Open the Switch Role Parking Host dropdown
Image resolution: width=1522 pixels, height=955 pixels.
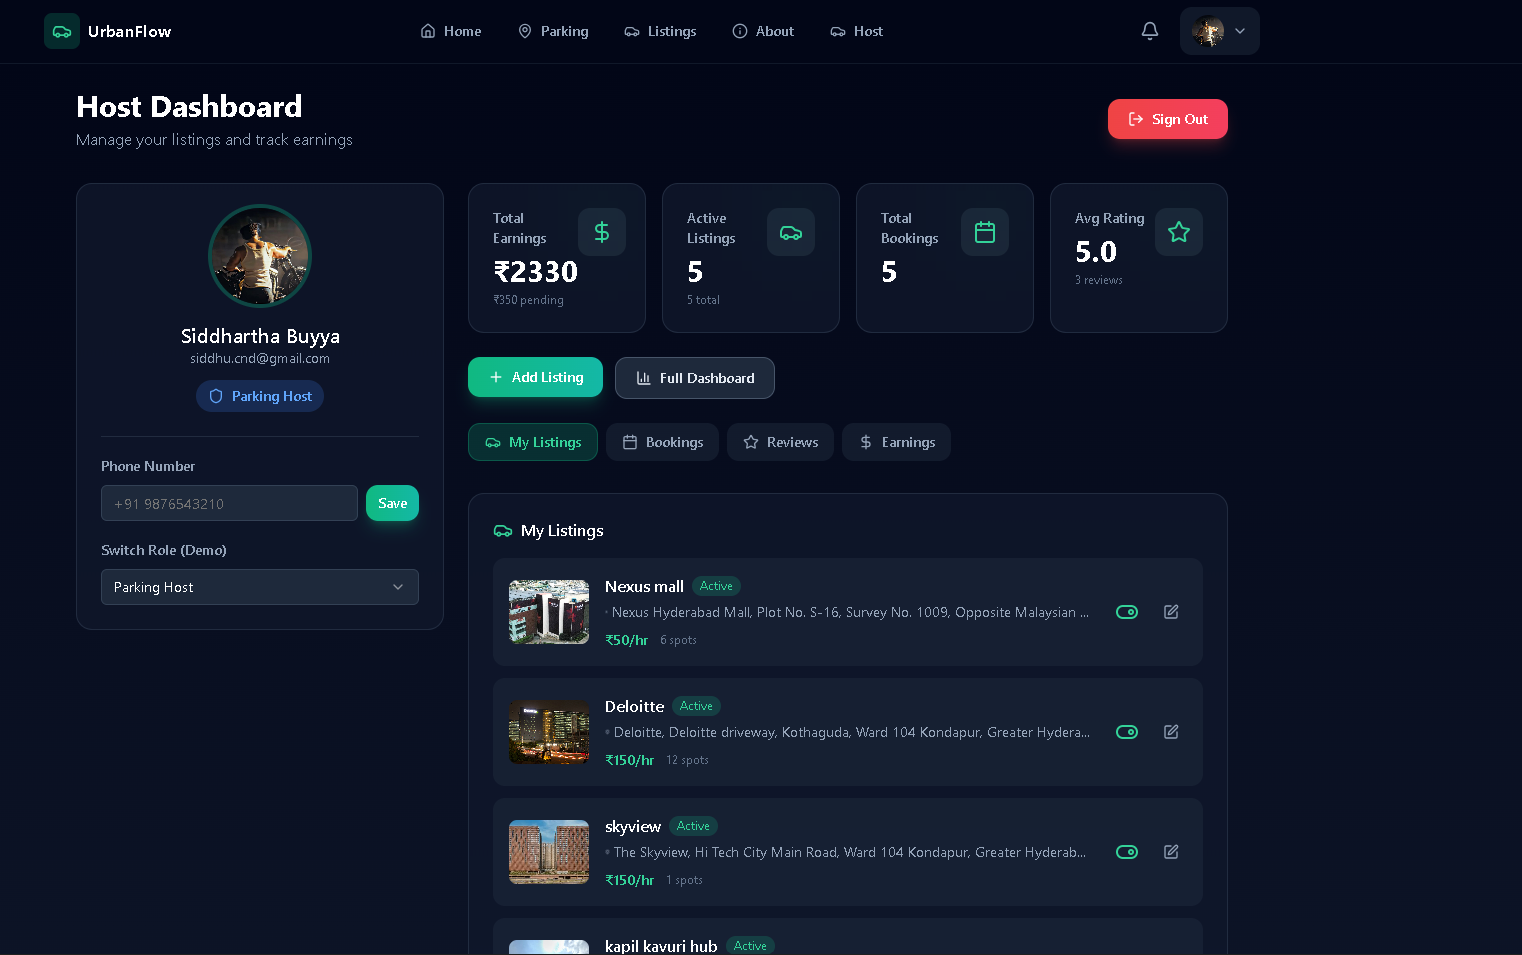pos(260,587)
